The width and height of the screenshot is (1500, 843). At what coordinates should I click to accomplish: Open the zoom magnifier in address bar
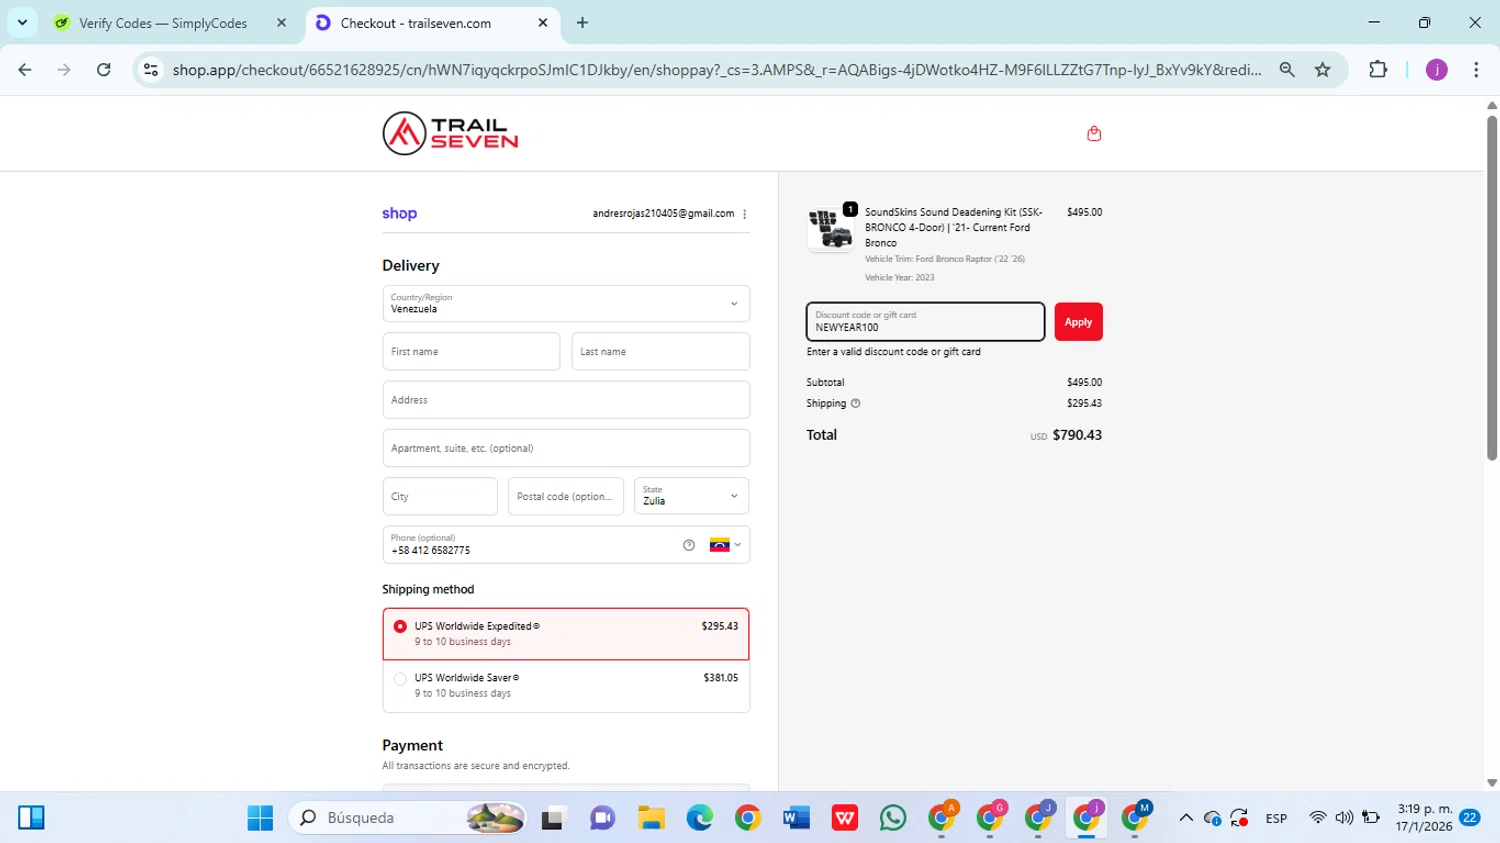tap(1287, 69)
